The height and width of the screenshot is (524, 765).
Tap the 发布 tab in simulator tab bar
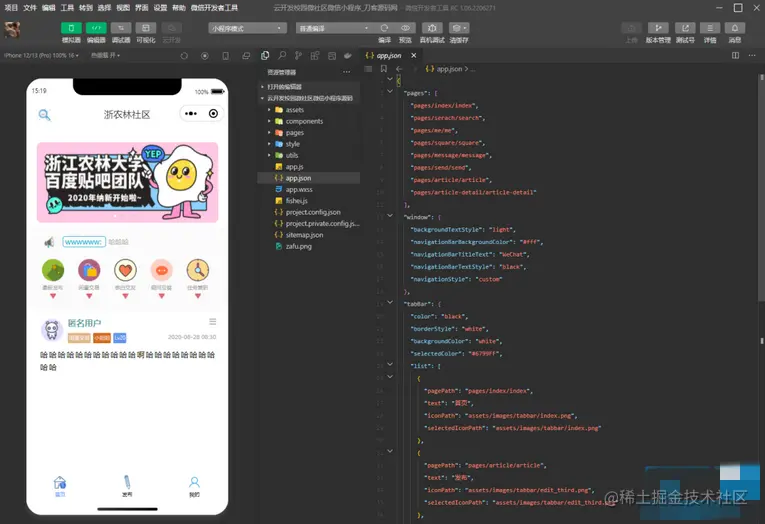[127, 486]
